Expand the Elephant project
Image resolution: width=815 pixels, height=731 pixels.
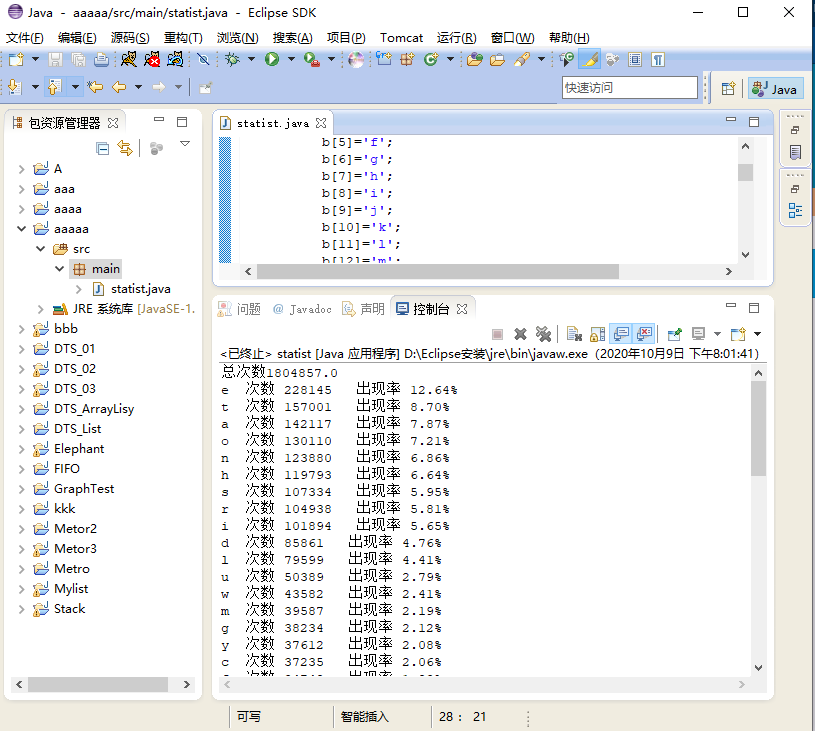tap(21, 449)
